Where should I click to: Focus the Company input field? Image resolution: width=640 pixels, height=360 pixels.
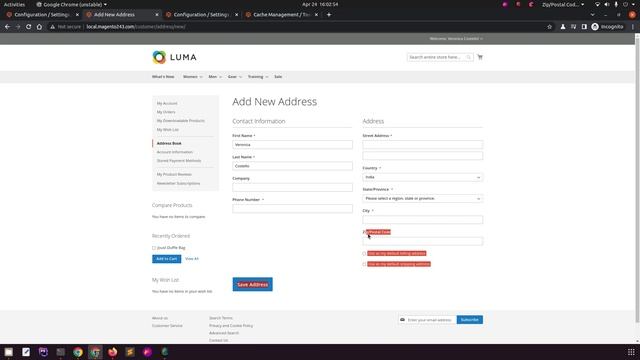293,187
